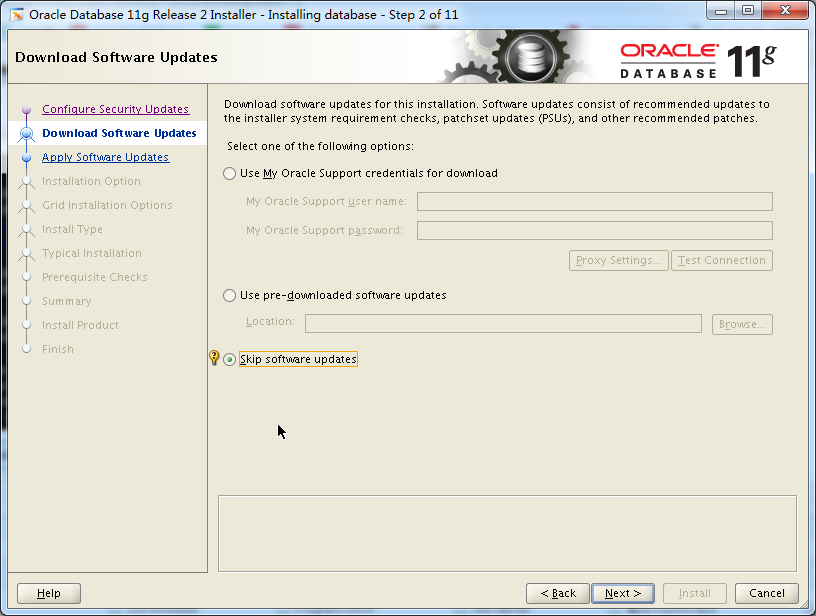Click Typical Installation step
Image resolution: width=816 pixels, height=616 pixels.
(92, 253)
